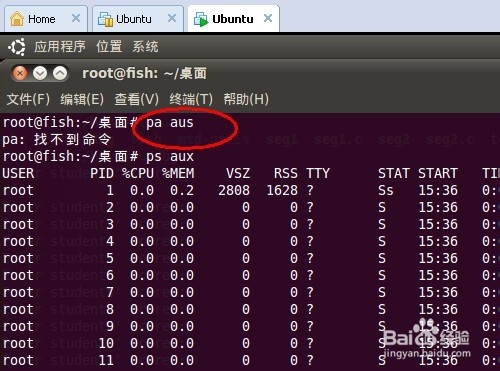Click the VSZ column header

point(238,173)
